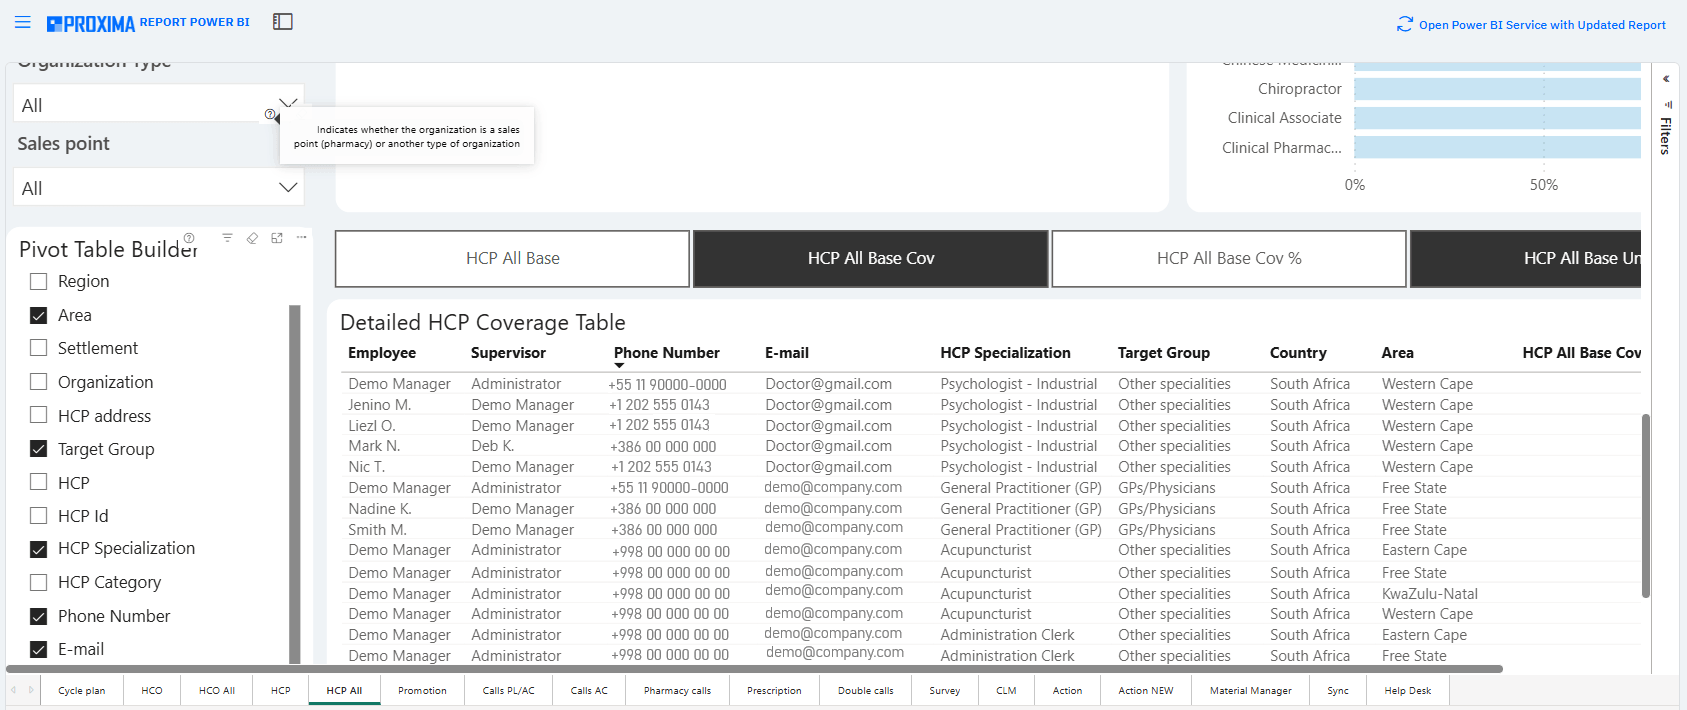Click the filter icon on Pivot Table Builder
This screenshot has width=1687, height=710.
(227, 238)
